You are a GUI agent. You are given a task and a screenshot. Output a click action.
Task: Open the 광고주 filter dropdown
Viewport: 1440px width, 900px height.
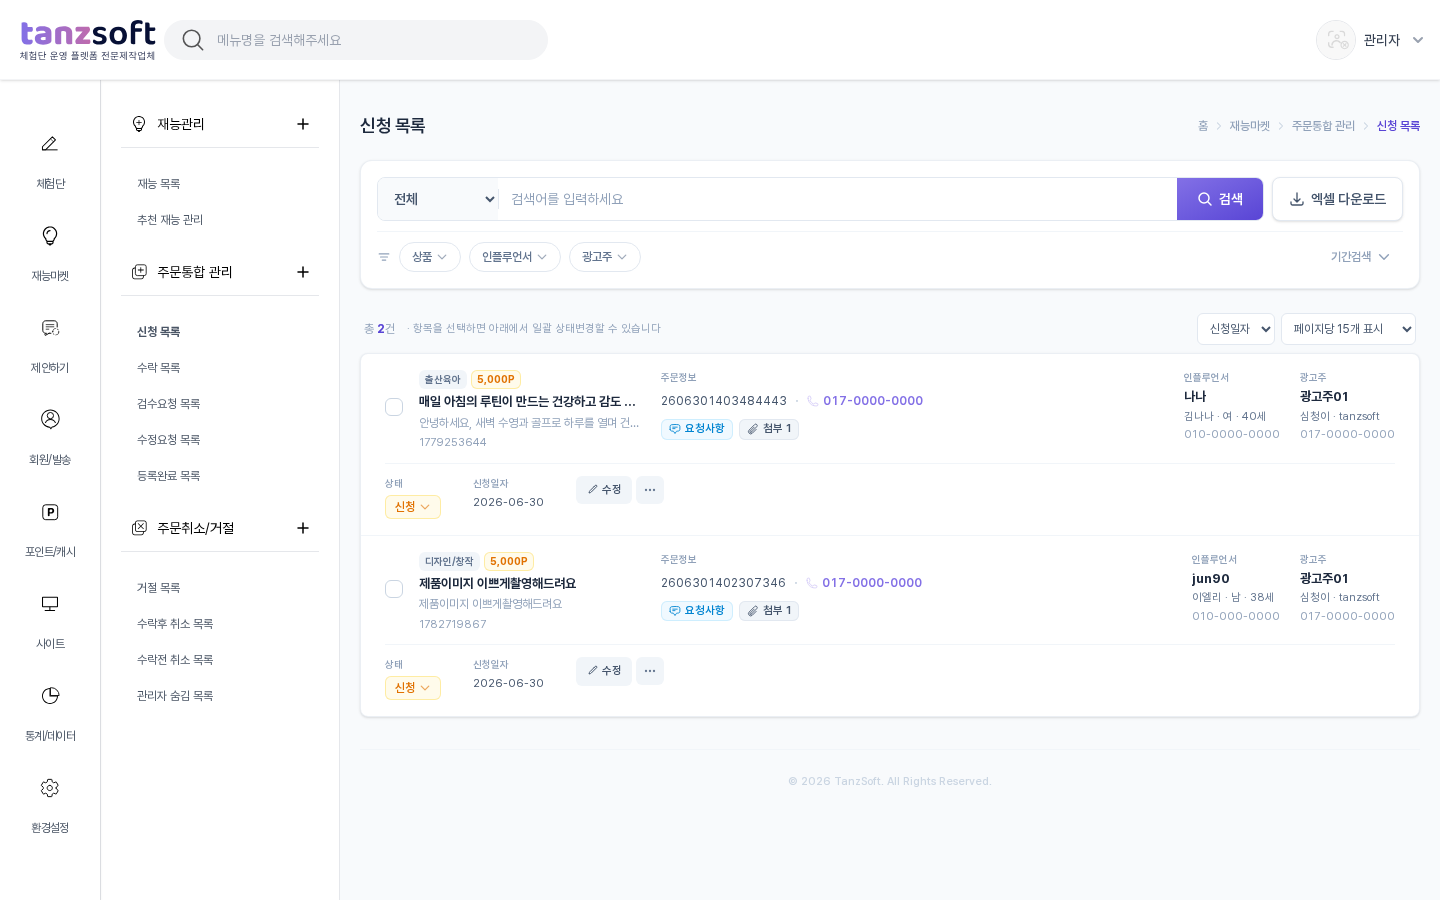point(605,257)
